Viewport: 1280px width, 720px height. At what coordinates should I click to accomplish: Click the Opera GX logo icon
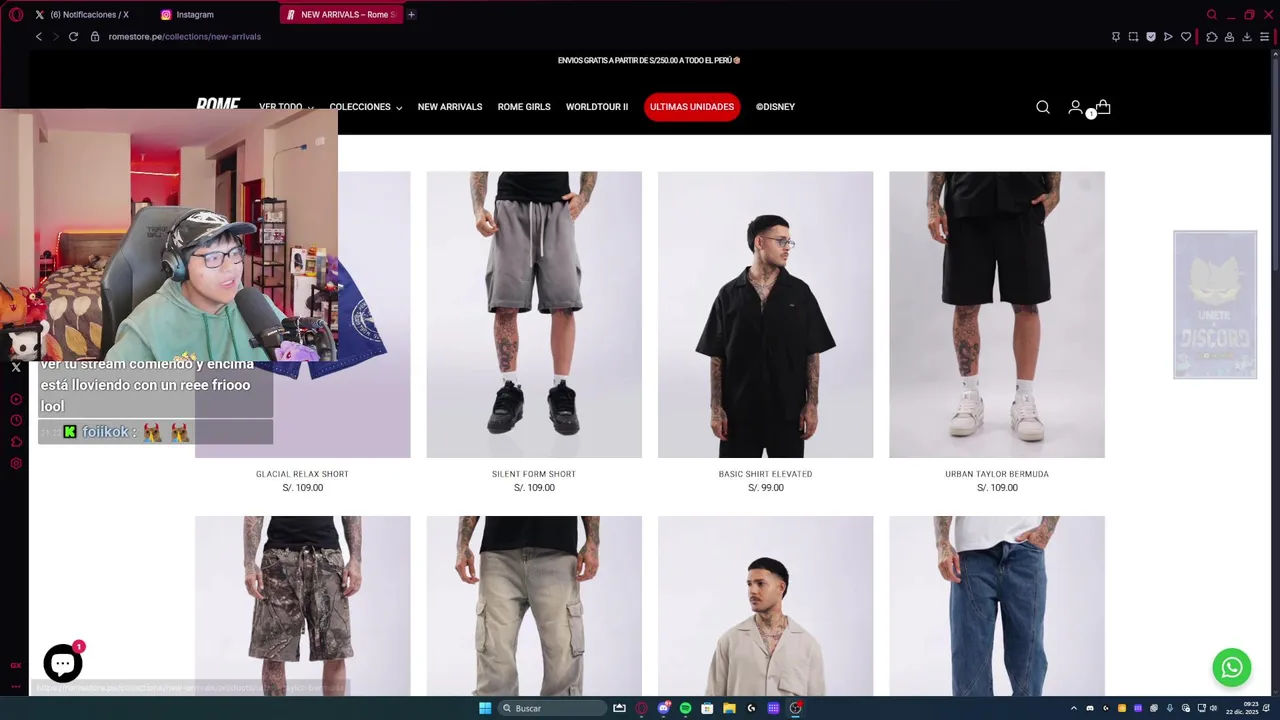(15, 14)
